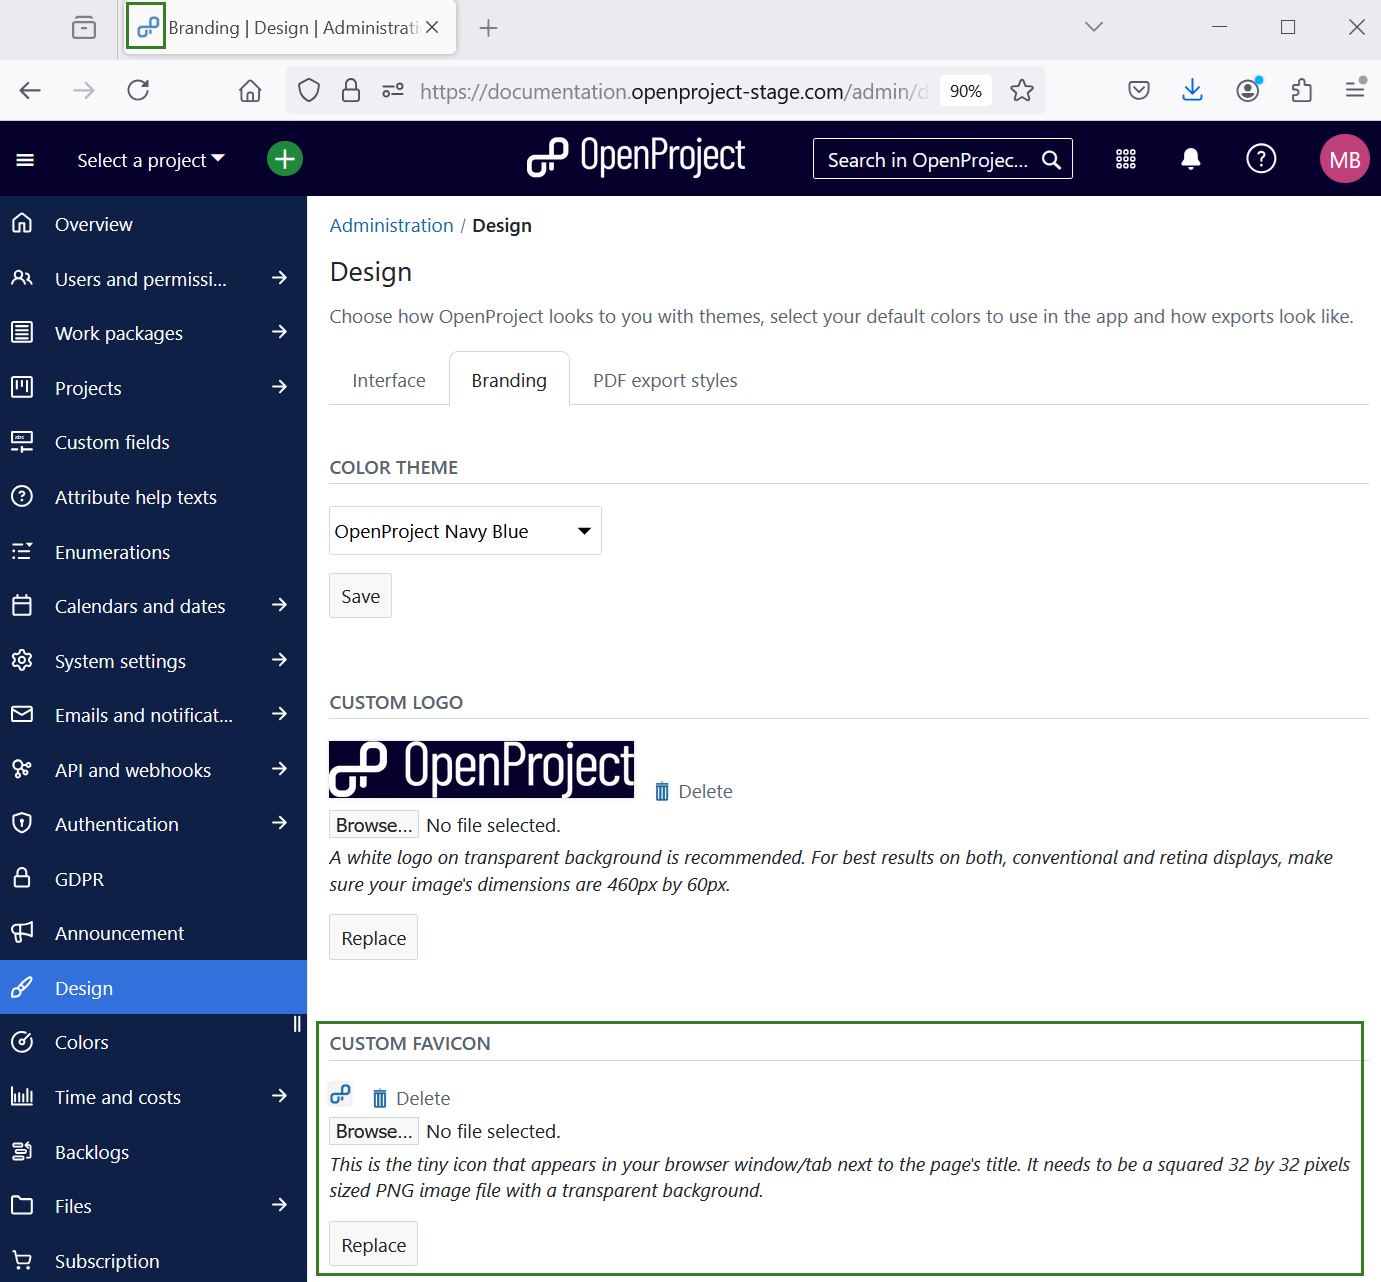The width and height of the screenshot is (1381, 1282).
Task: Click Save under color theme
Action: (360, 596)
